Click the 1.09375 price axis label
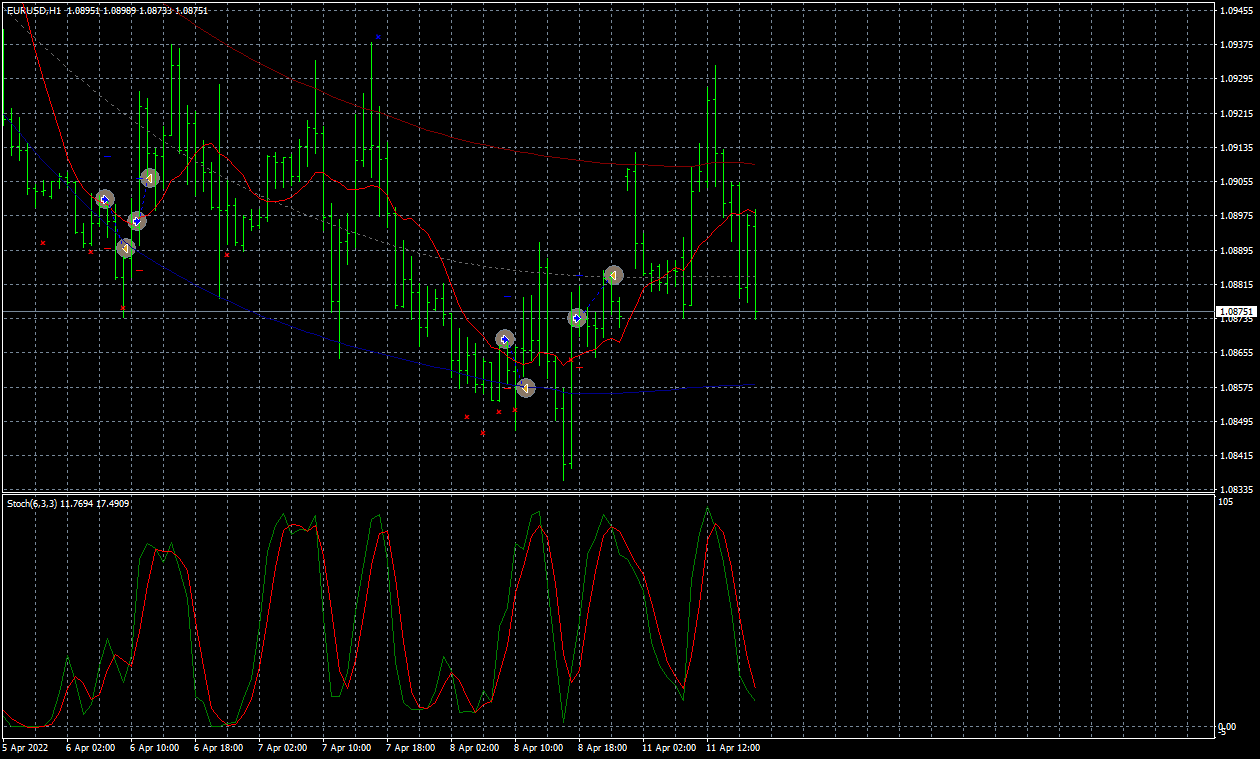 click(1236, 45)
